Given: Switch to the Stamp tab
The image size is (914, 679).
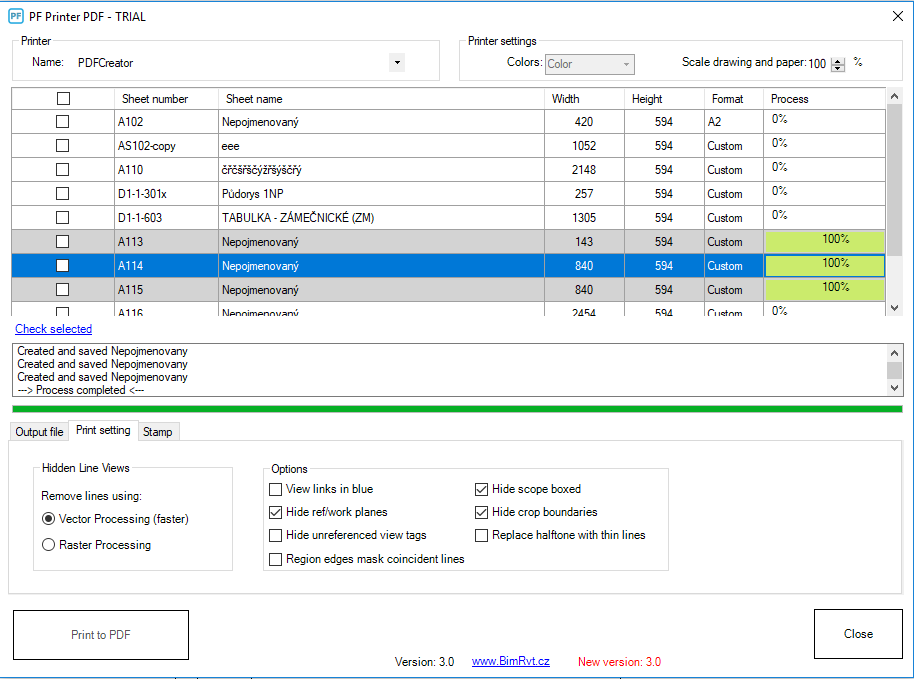Looking at the screenshot, I should point(158,431).
